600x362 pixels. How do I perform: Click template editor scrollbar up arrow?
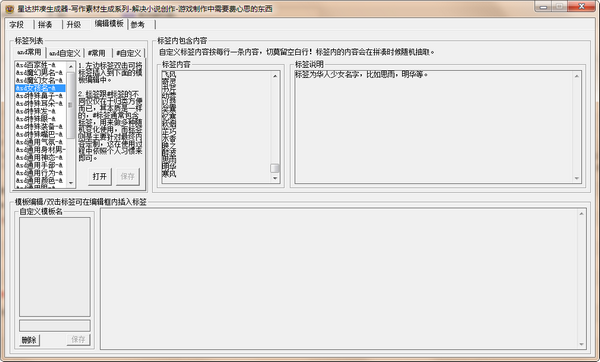(x=581, y=214)
